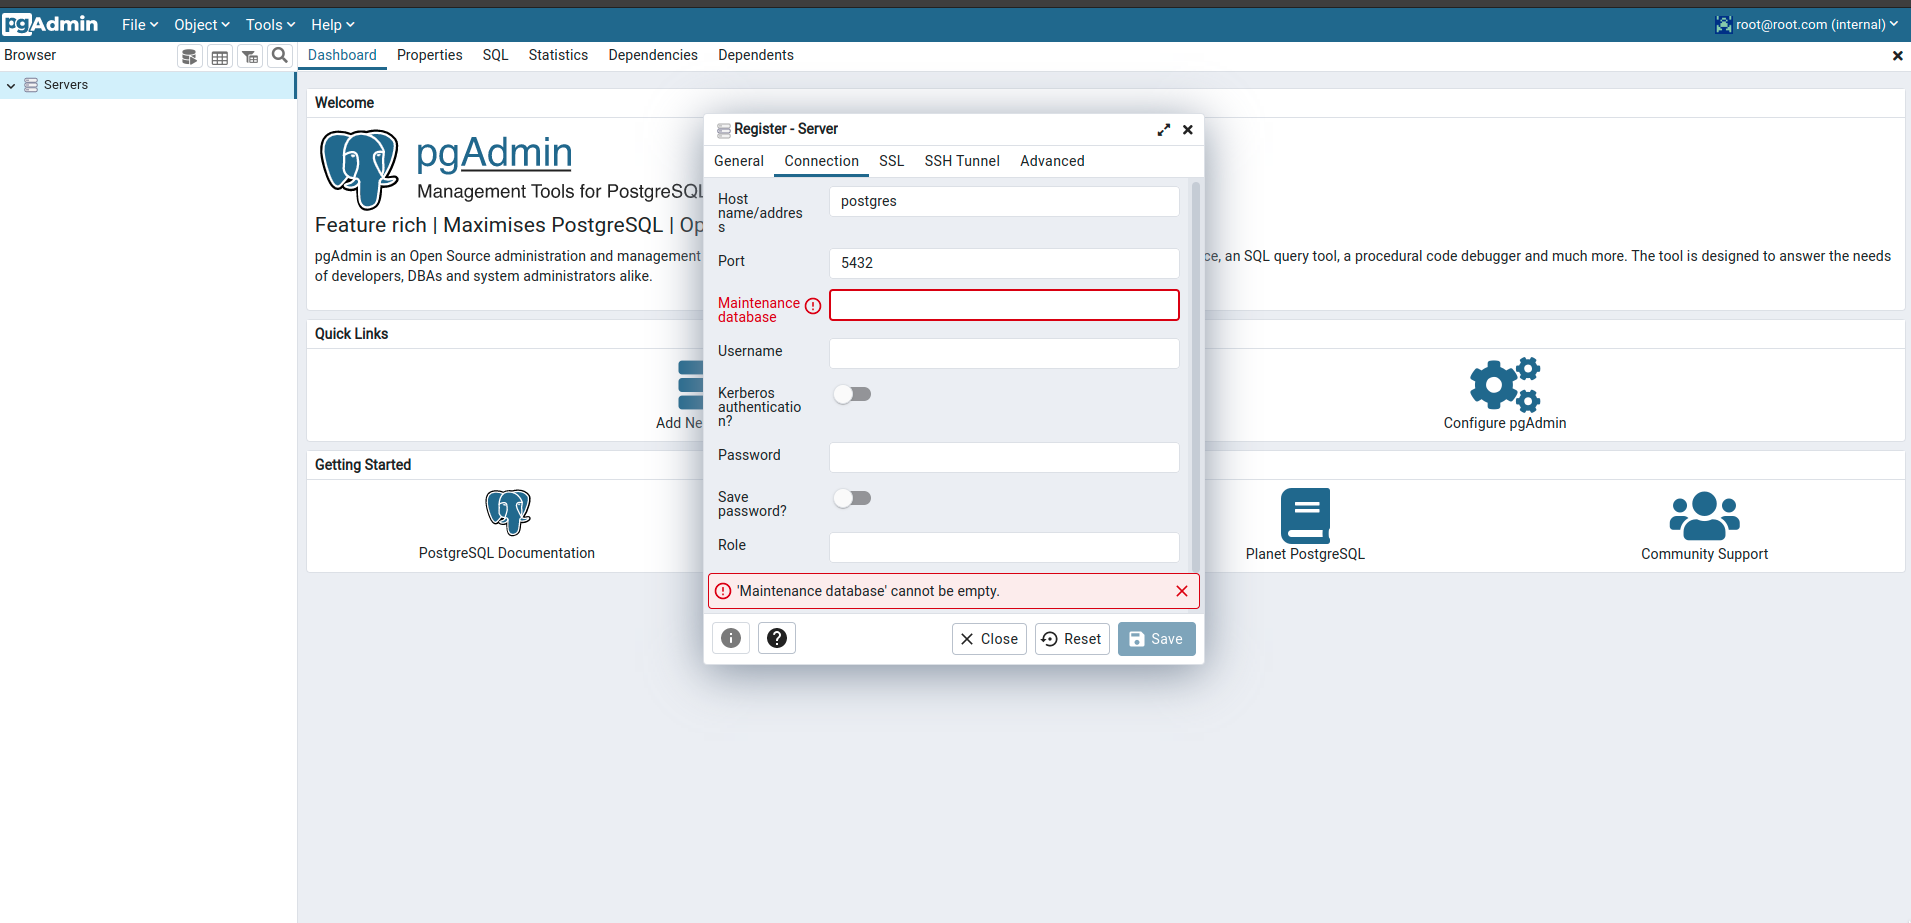Open the root@root.com account menu
This screenshot has width=1911, height=923.
1806,23
